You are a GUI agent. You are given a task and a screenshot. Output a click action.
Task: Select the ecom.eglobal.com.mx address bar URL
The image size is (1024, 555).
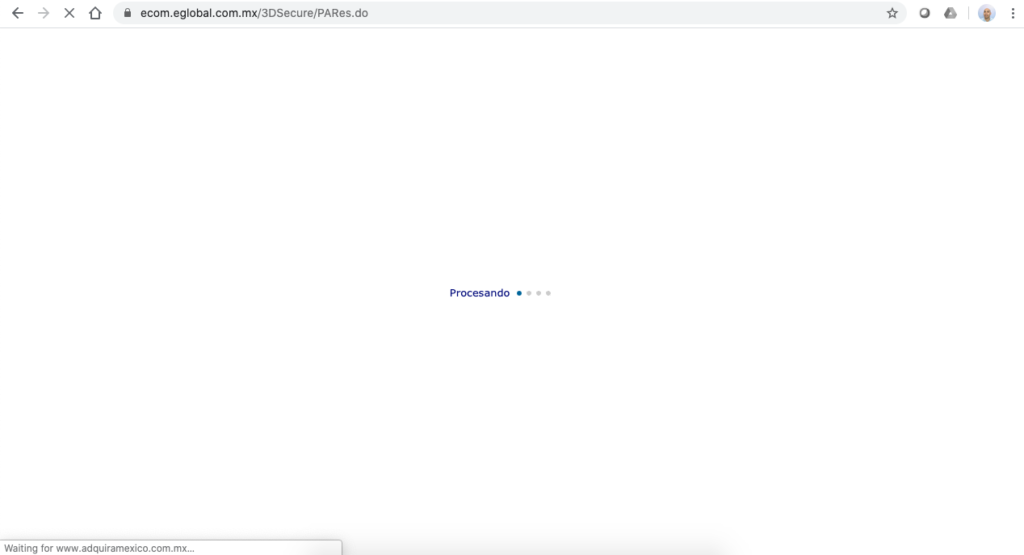254,13
